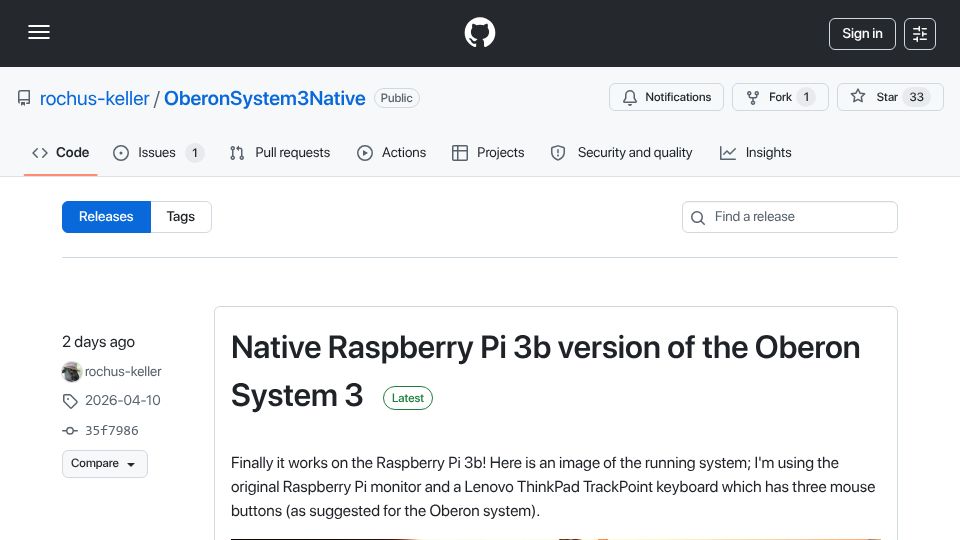Open the Native Raspberry Pi 3b release title

pyautogui.click(x=545, y=371)
